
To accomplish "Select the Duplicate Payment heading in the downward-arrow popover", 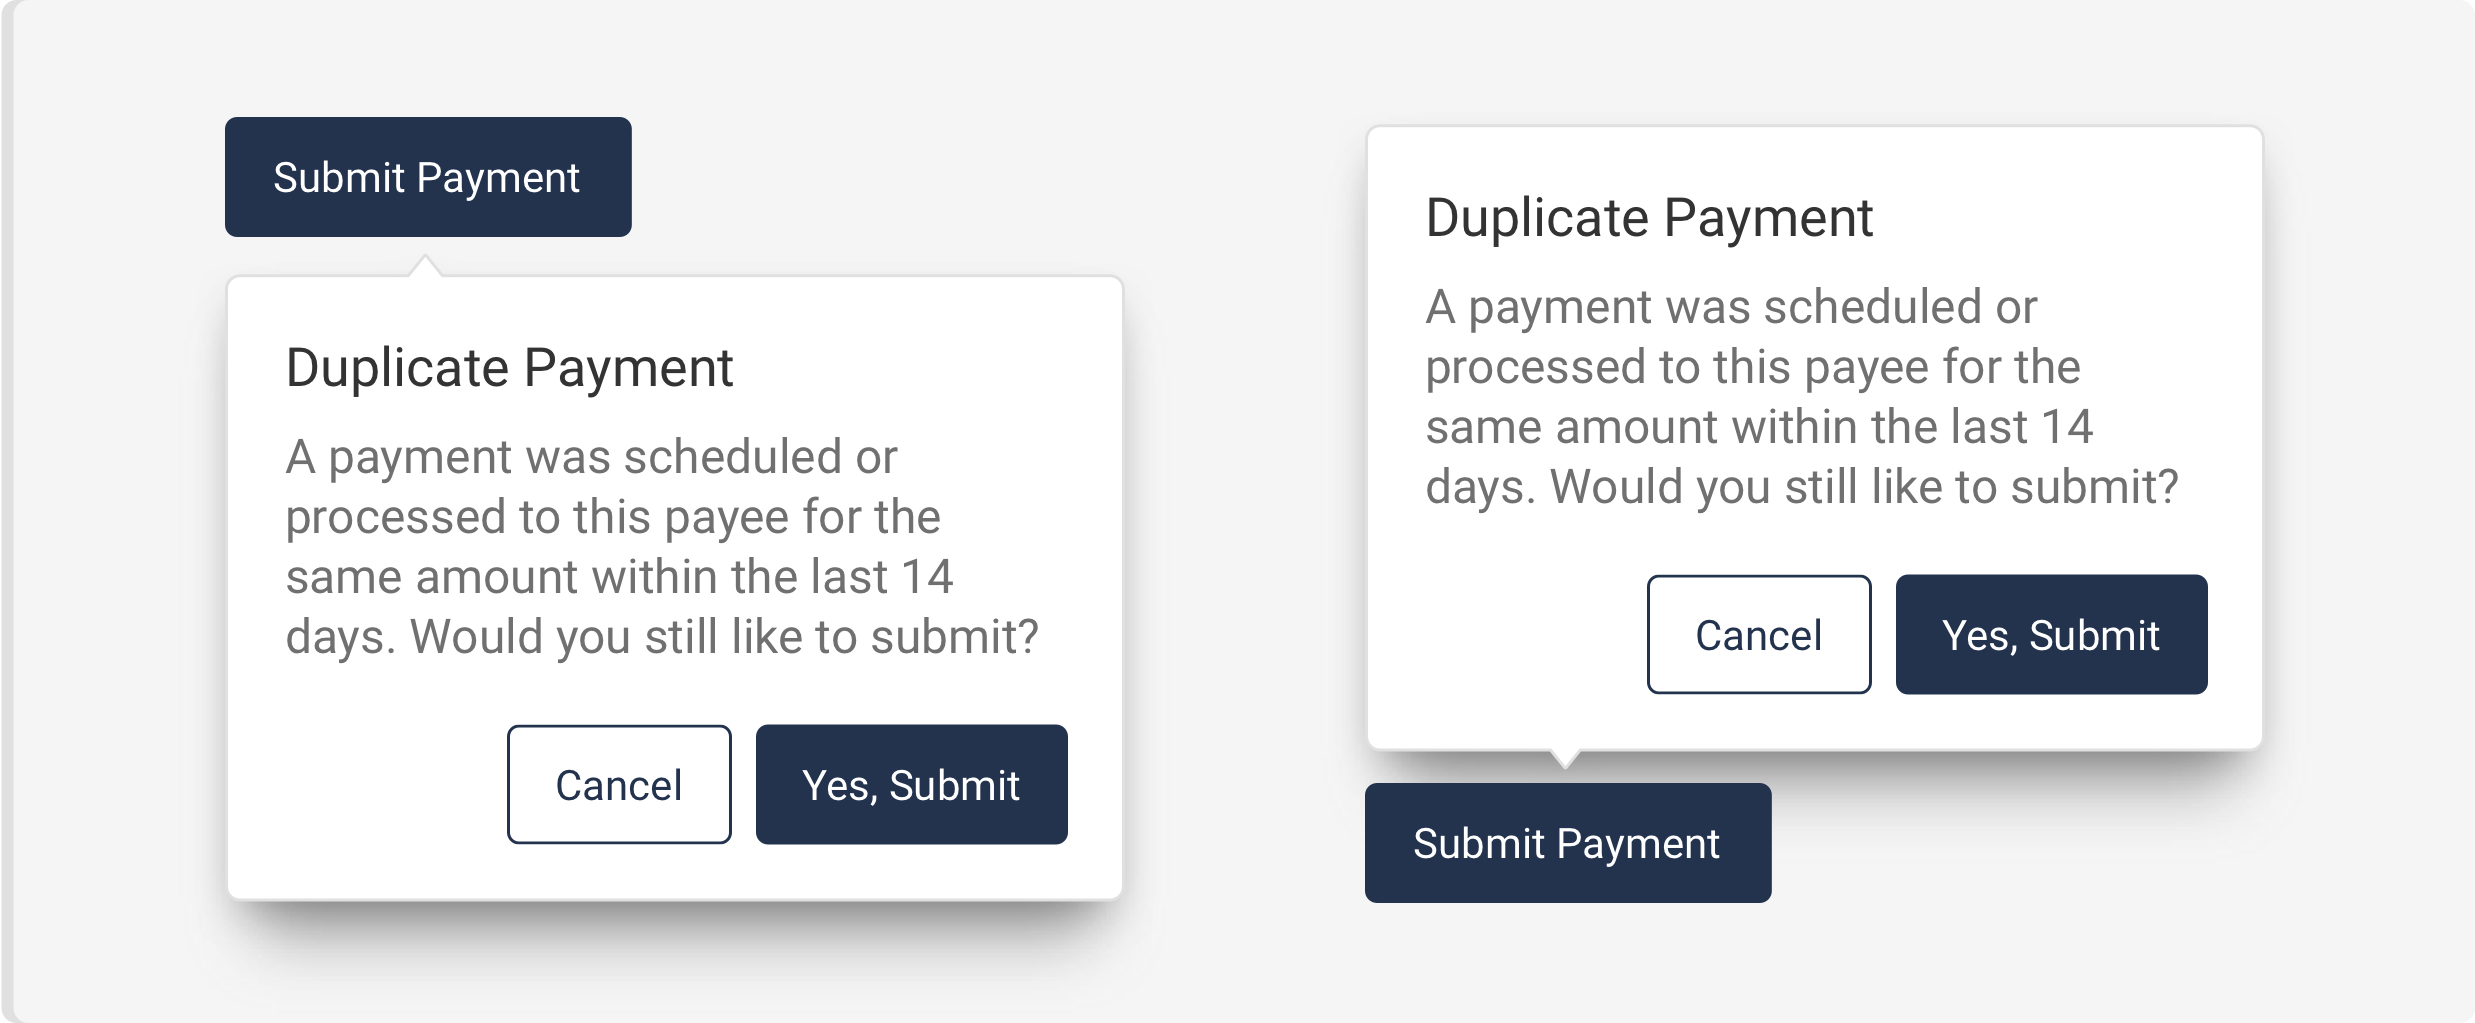I will tap(1649, 218).
